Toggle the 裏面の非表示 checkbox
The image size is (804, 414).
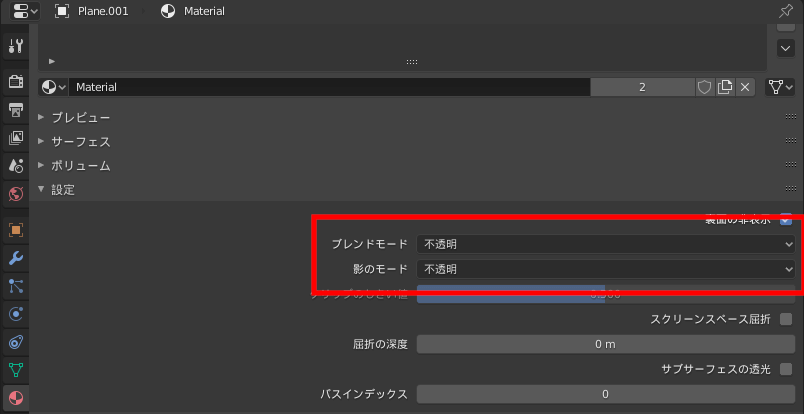click(x=786, y=220)
